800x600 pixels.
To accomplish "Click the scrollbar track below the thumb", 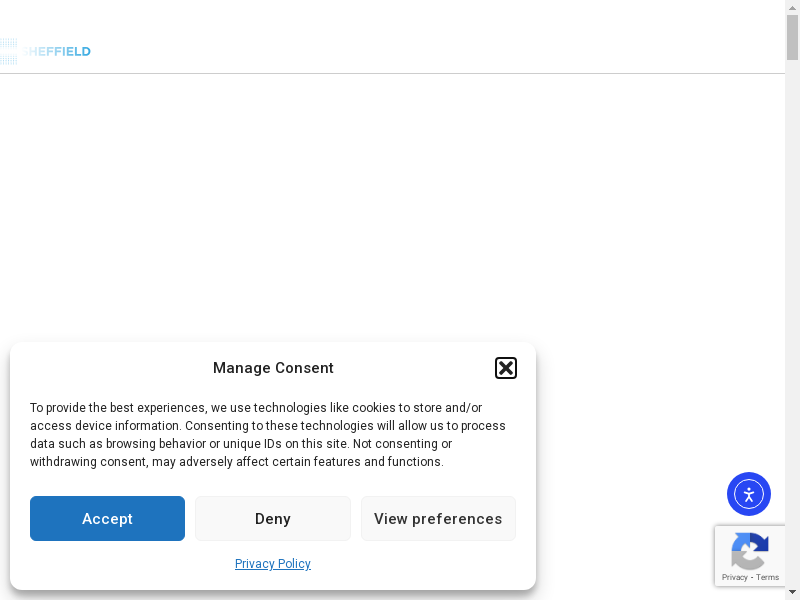I will [792, 300].
